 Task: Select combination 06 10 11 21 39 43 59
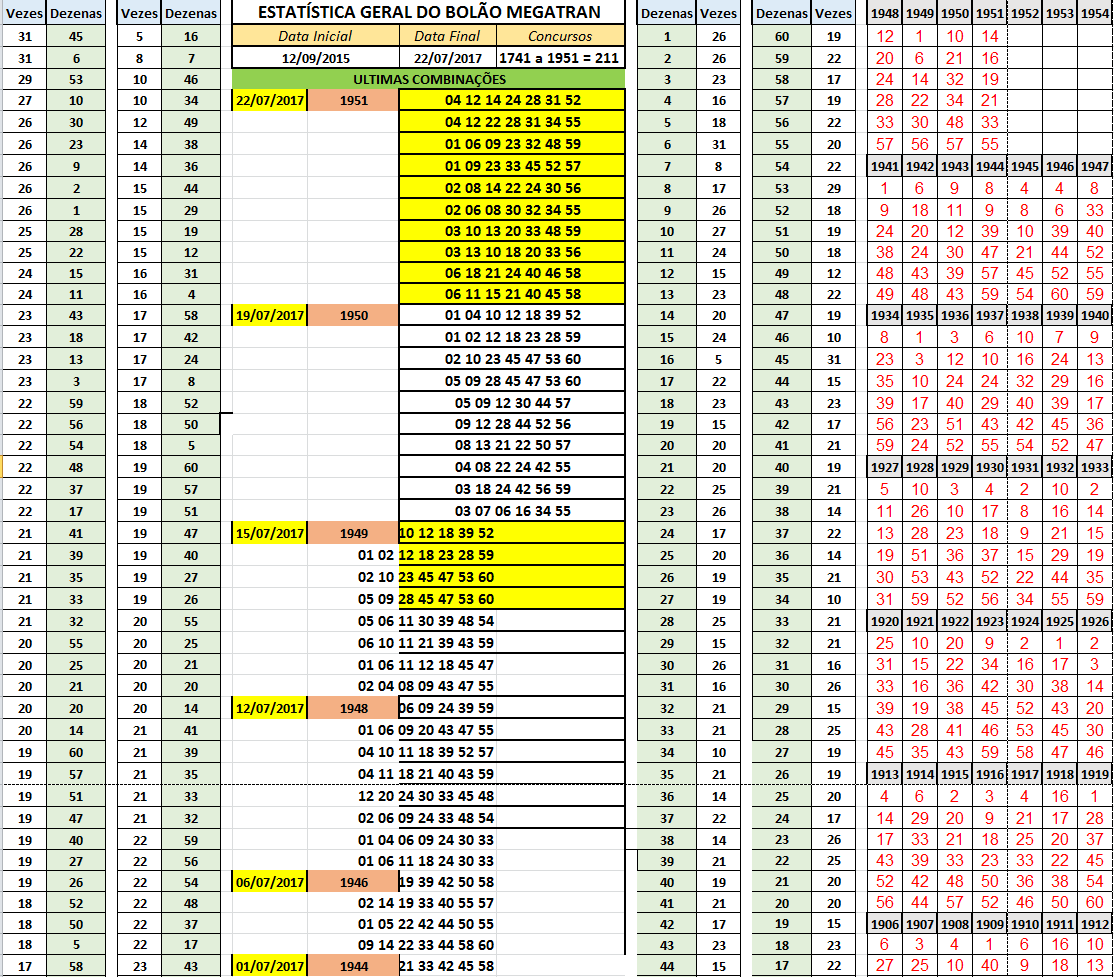[x=426, y=643]
